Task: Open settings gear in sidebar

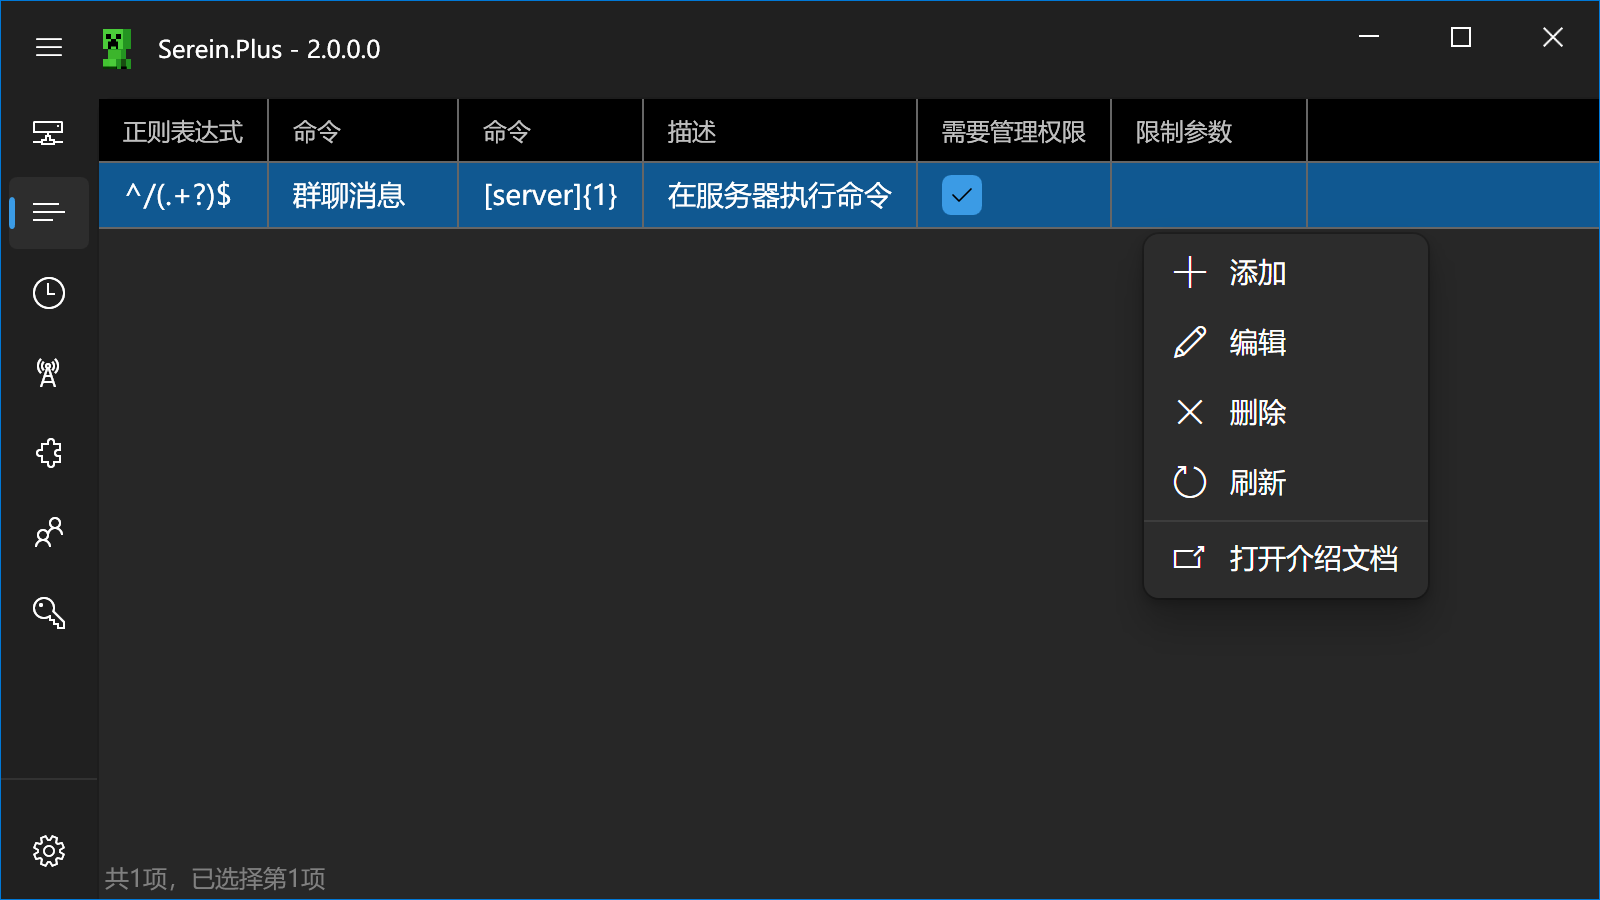Action: [x=48, y=851]
